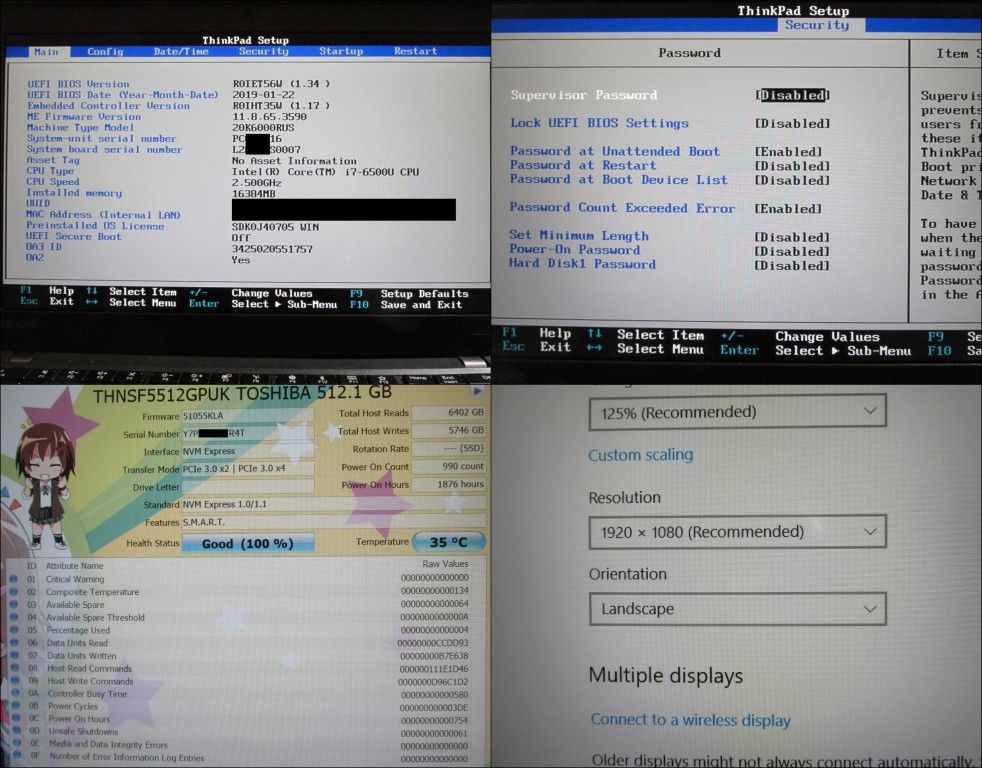Click the Preinstalled OS License value SDK0J40705 WIN

275,227
